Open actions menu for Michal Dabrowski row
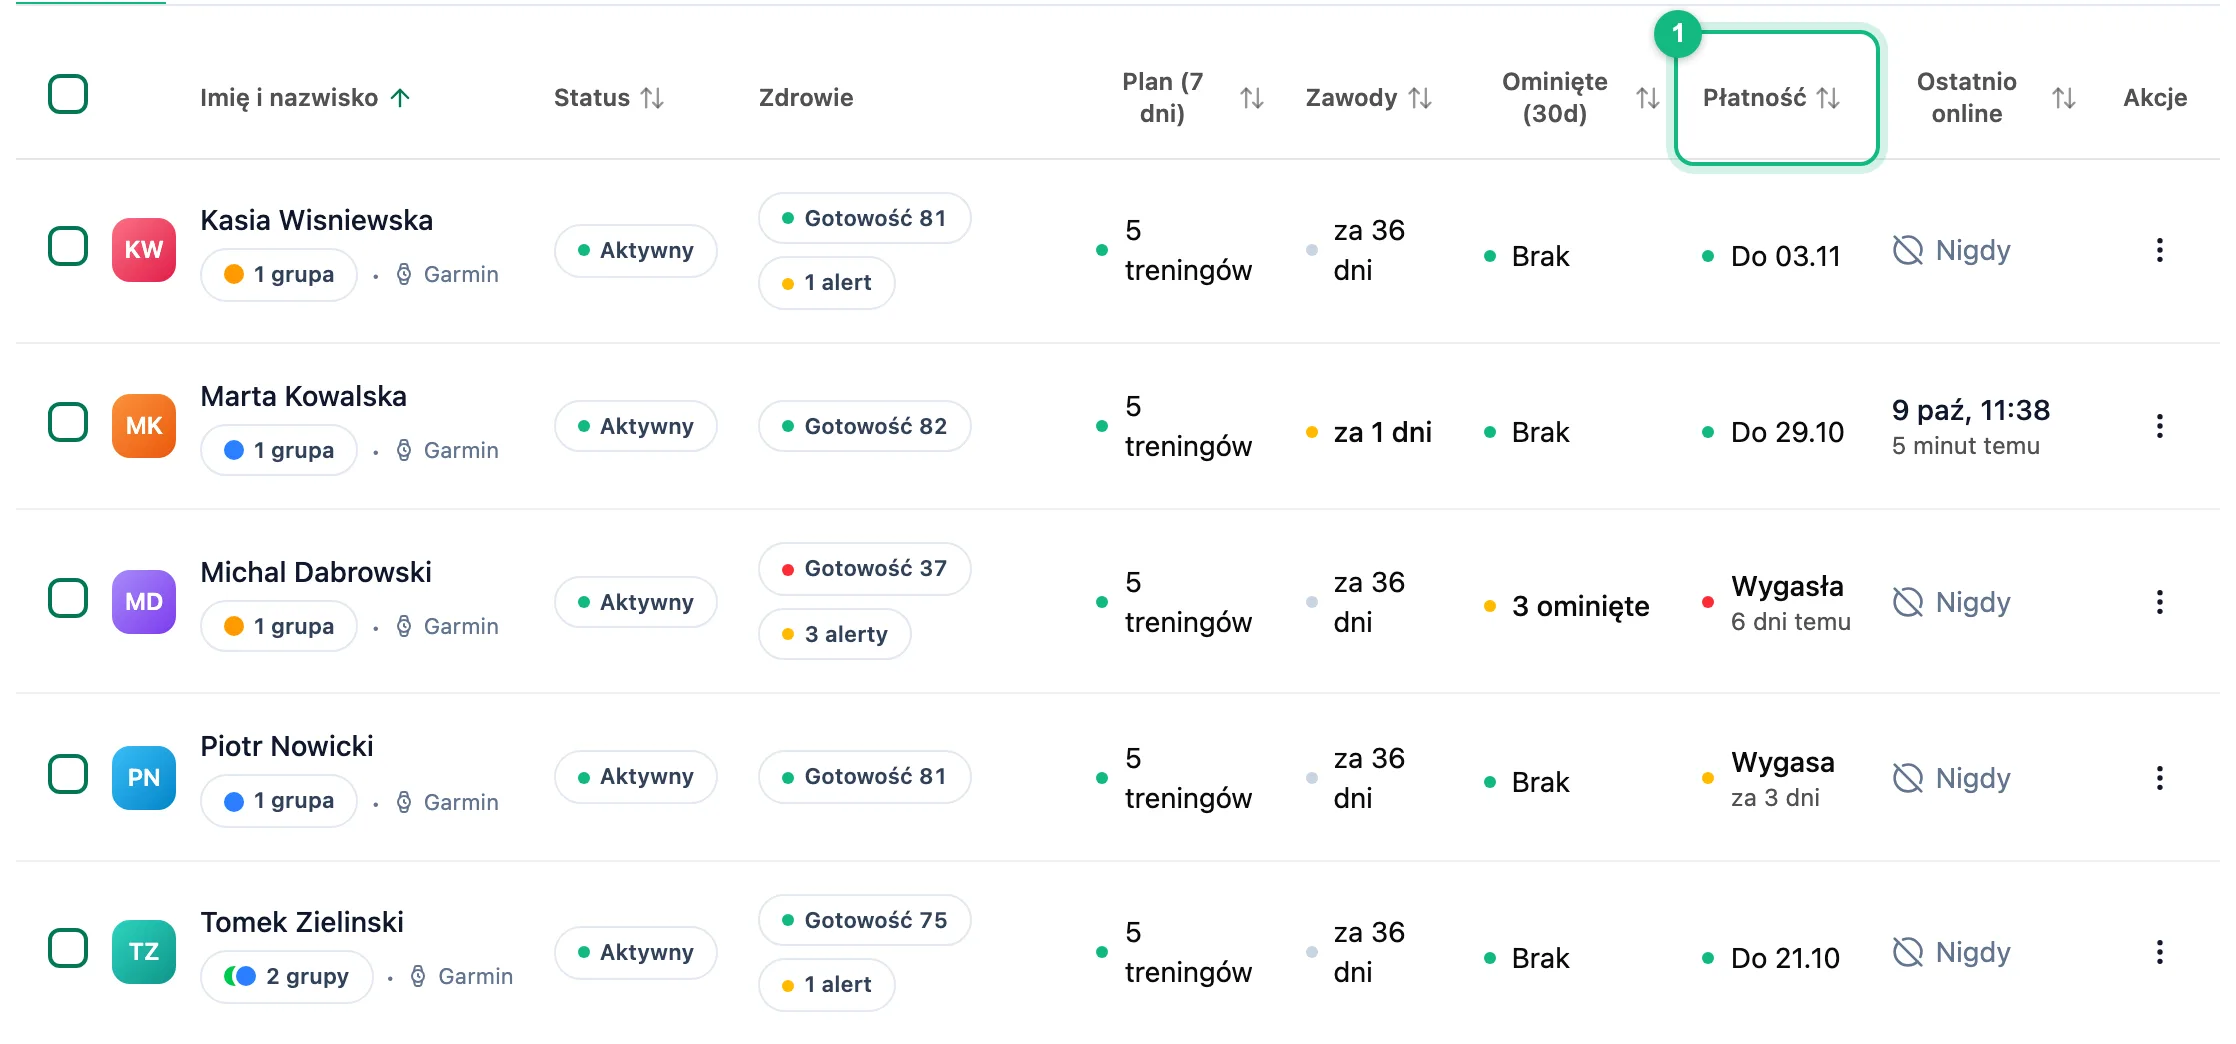Viewport: 2236px width, 1044px height. click(2159, 602)
